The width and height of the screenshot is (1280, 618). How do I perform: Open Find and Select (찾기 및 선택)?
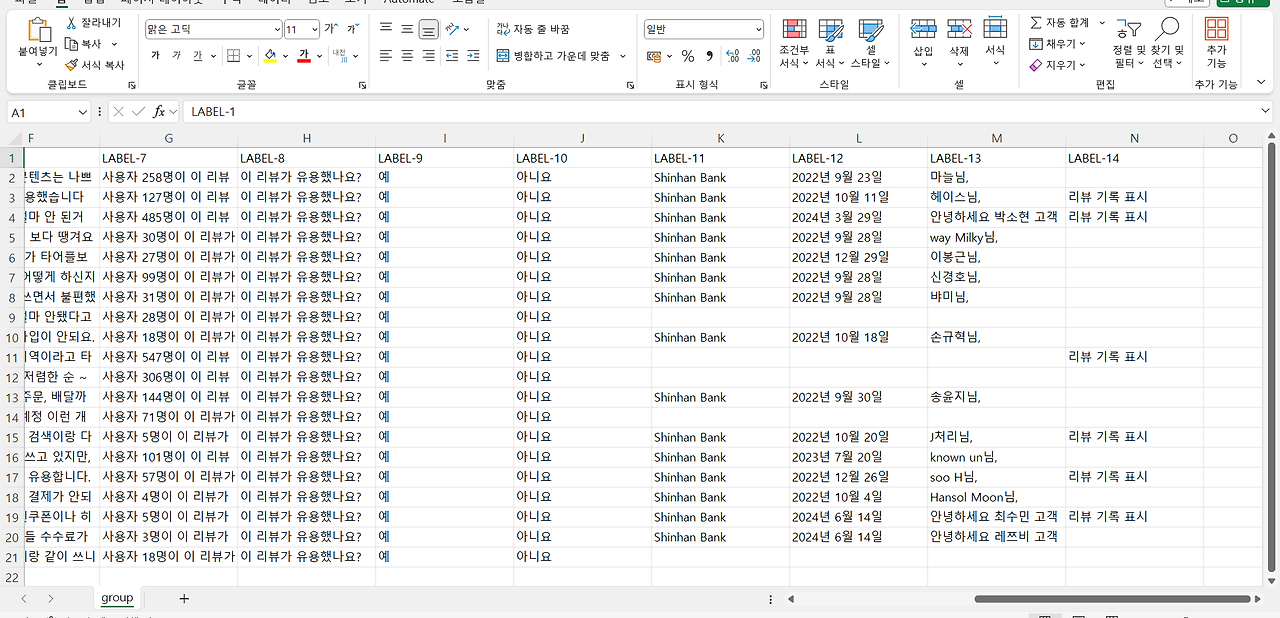pos(1167,43)
